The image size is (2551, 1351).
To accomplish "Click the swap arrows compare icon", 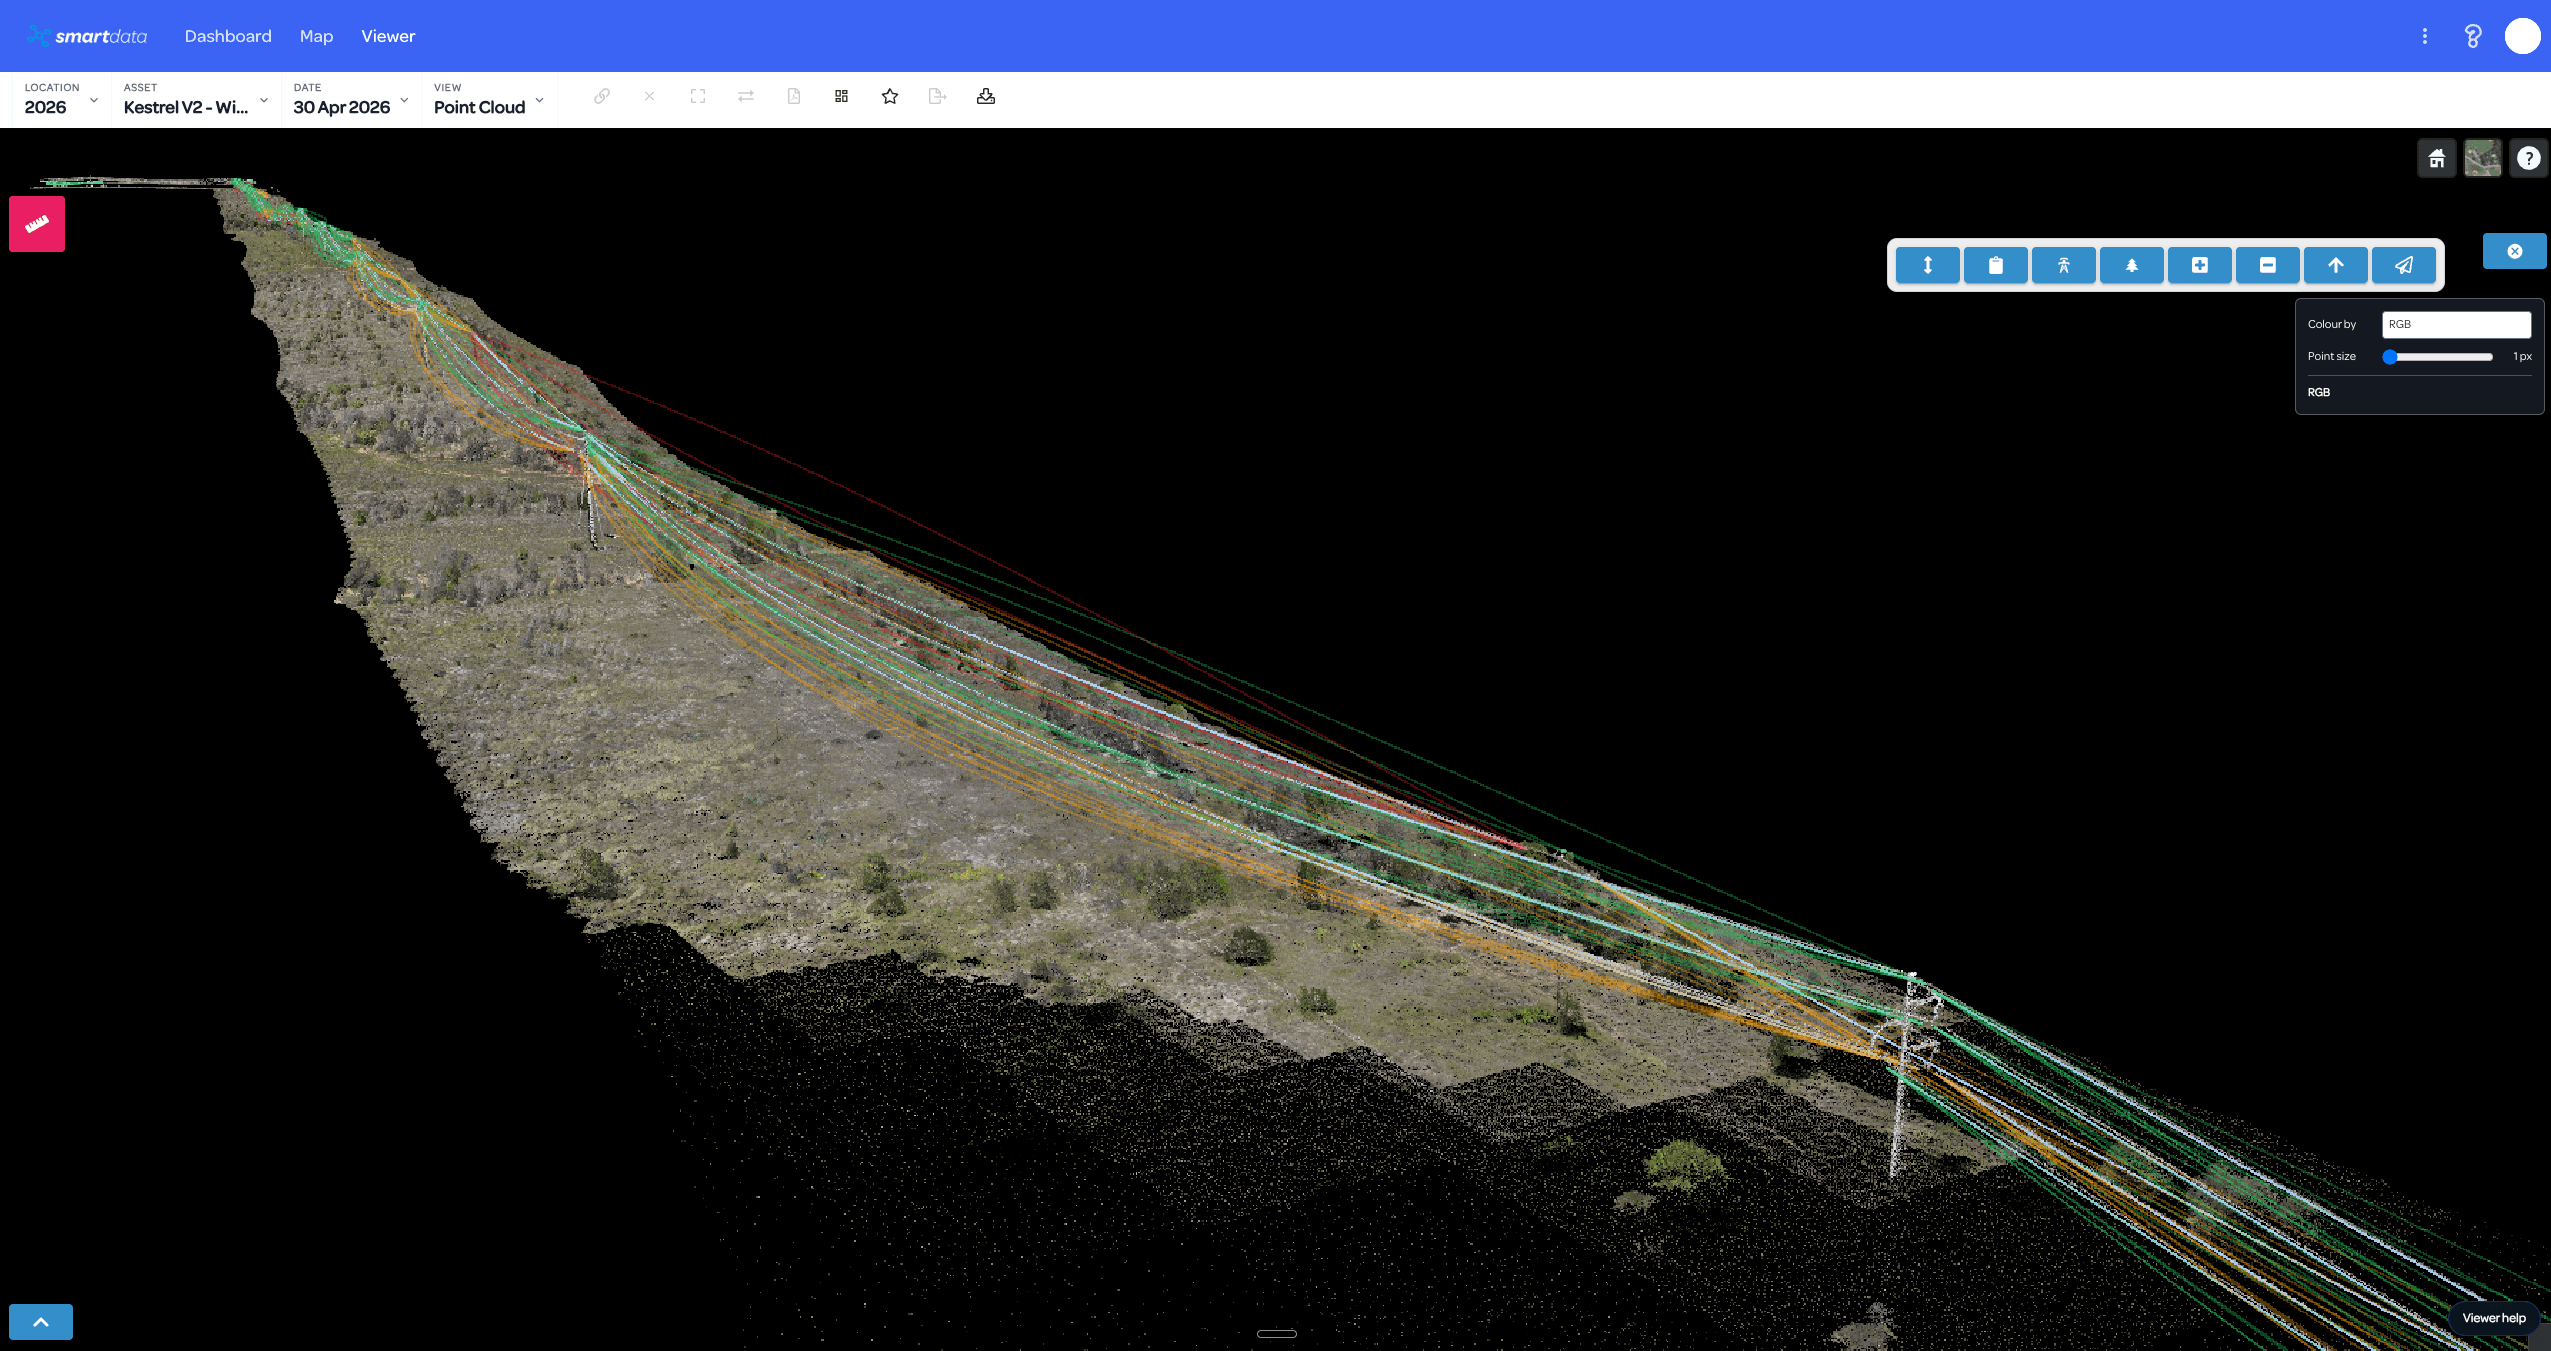I will (x=746, y=96).
